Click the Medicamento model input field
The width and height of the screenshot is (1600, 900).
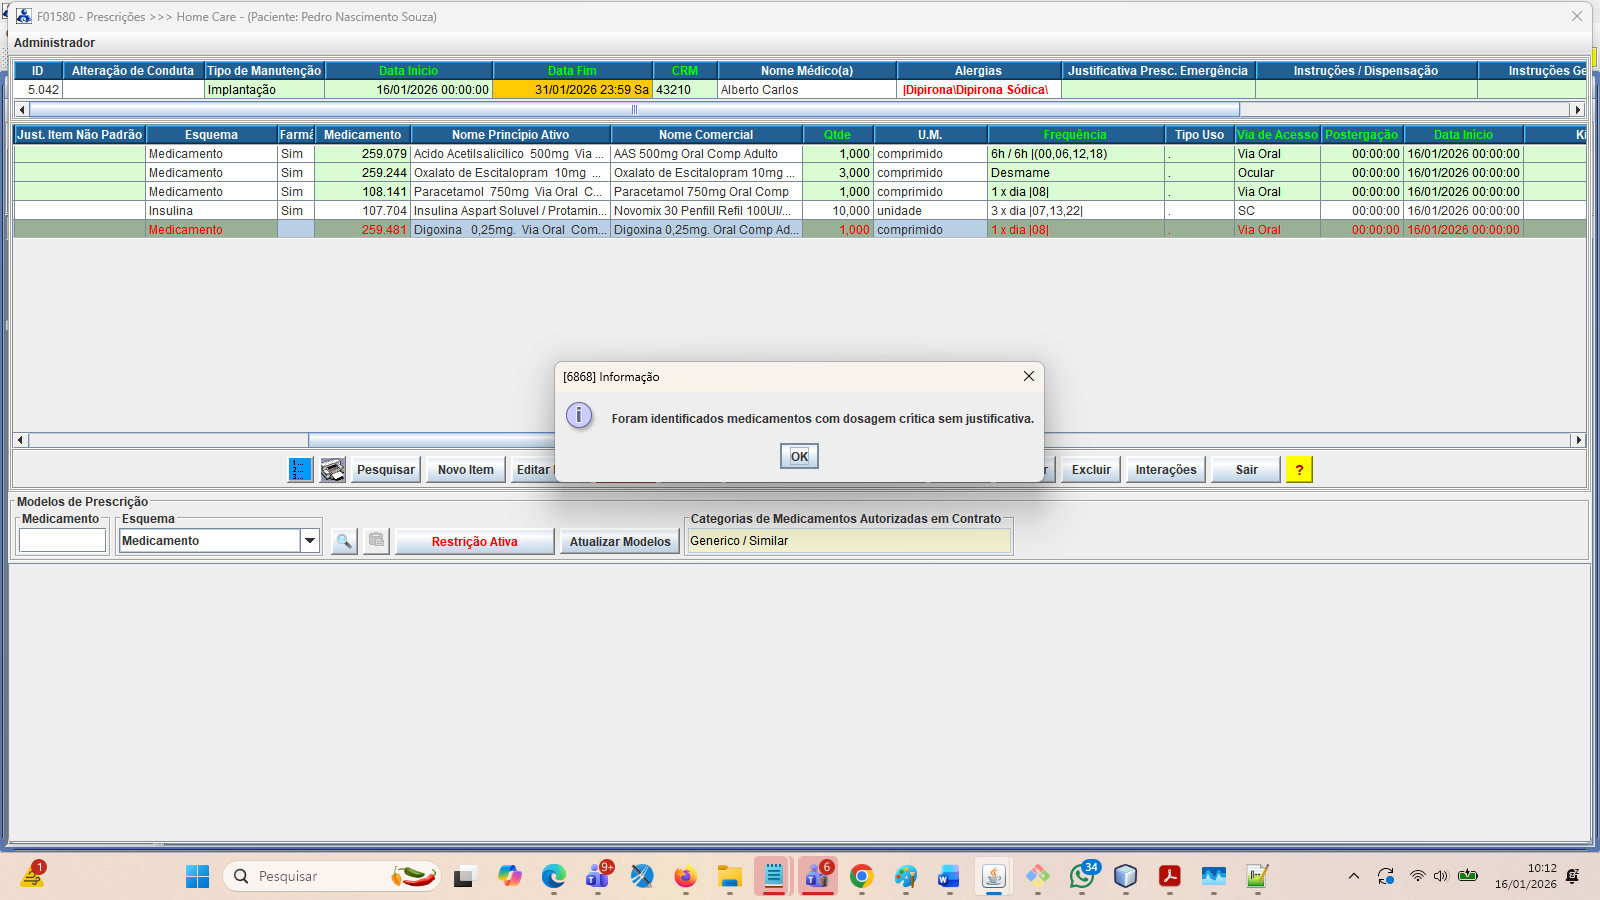pos(62,541)
